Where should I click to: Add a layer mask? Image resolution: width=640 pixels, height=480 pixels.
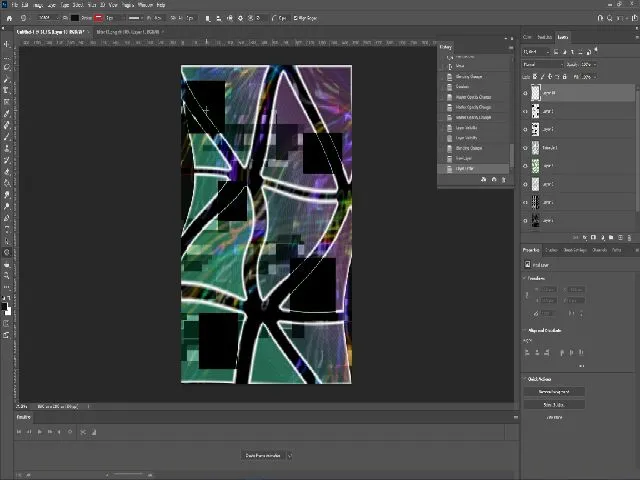593,238
